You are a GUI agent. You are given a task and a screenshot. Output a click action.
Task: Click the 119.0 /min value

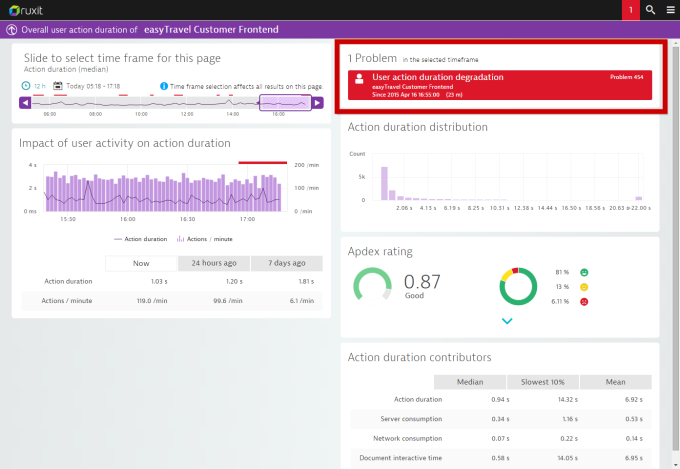click(x=152, y=301)
